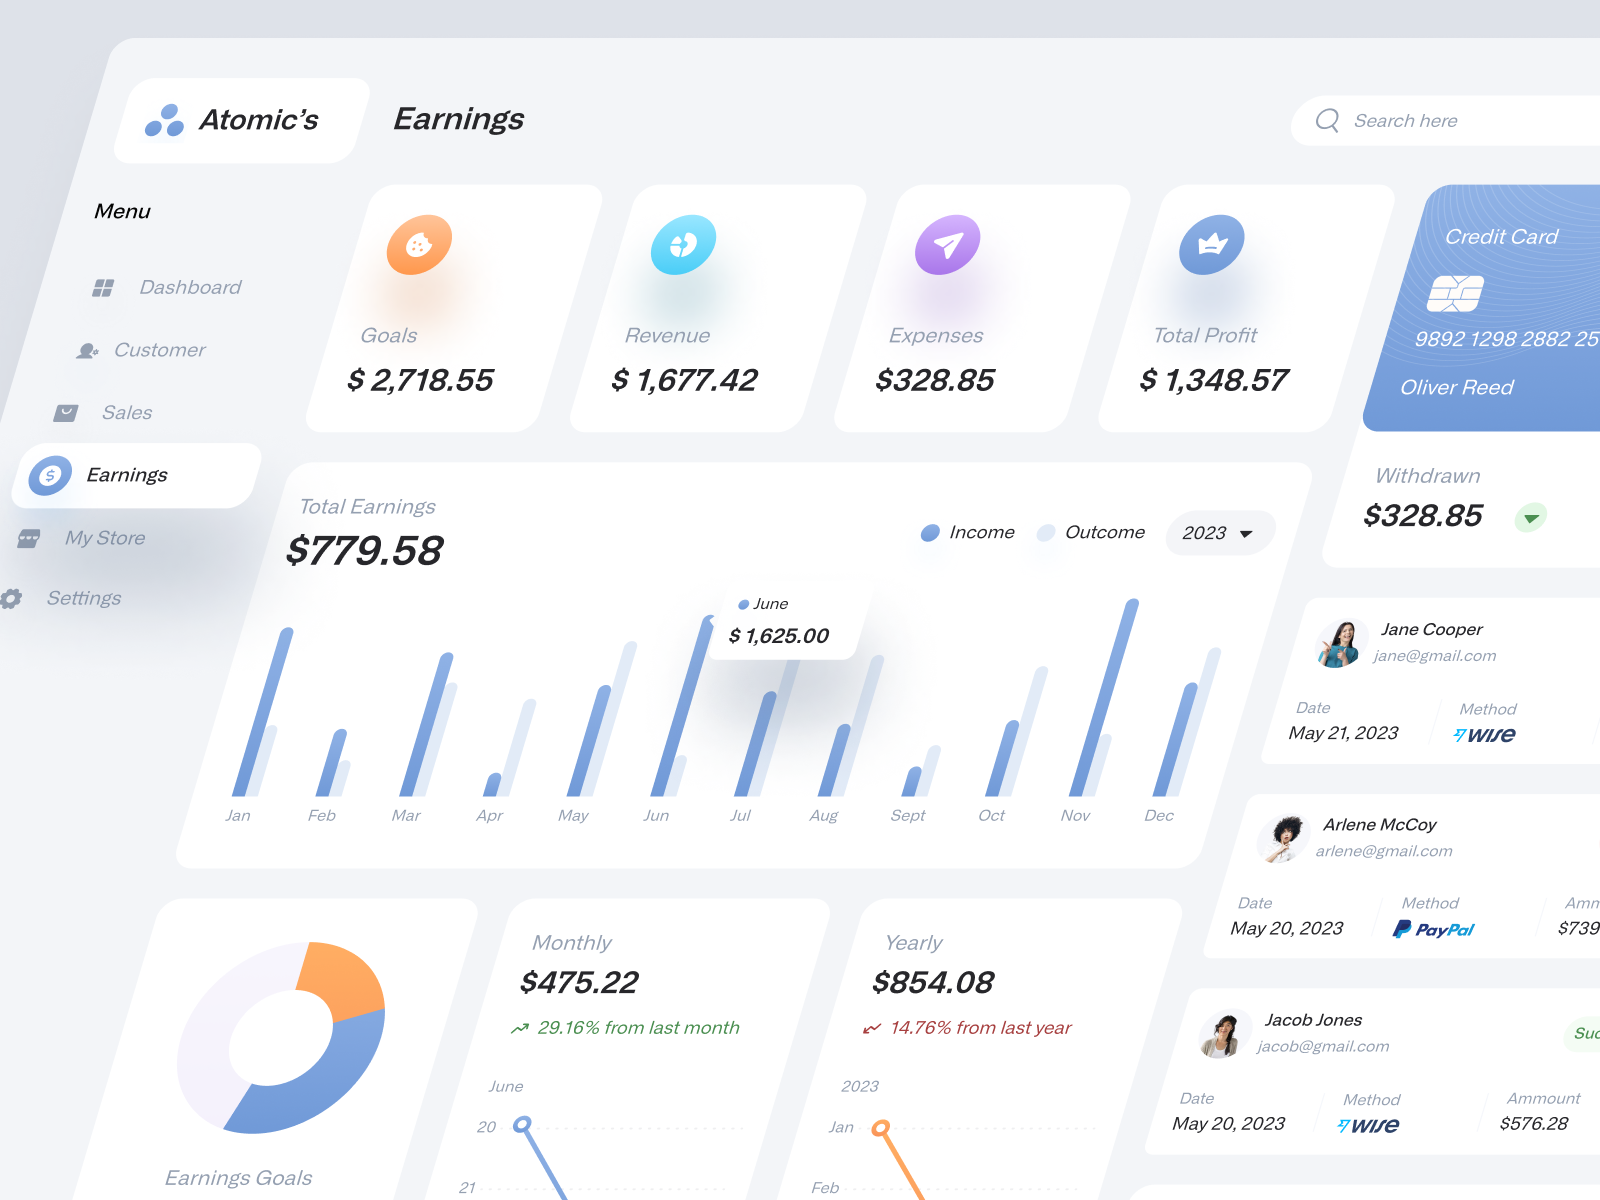Click the Dec month label

pyautogui.click(x=1159, y=816)
